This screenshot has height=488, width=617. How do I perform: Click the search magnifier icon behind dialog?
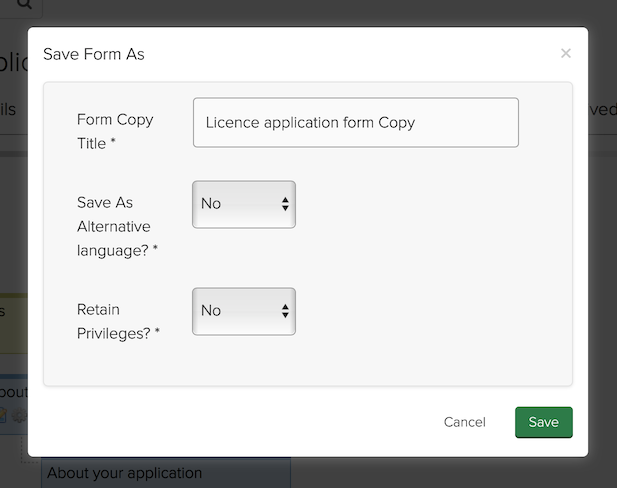tap(22, 6)
